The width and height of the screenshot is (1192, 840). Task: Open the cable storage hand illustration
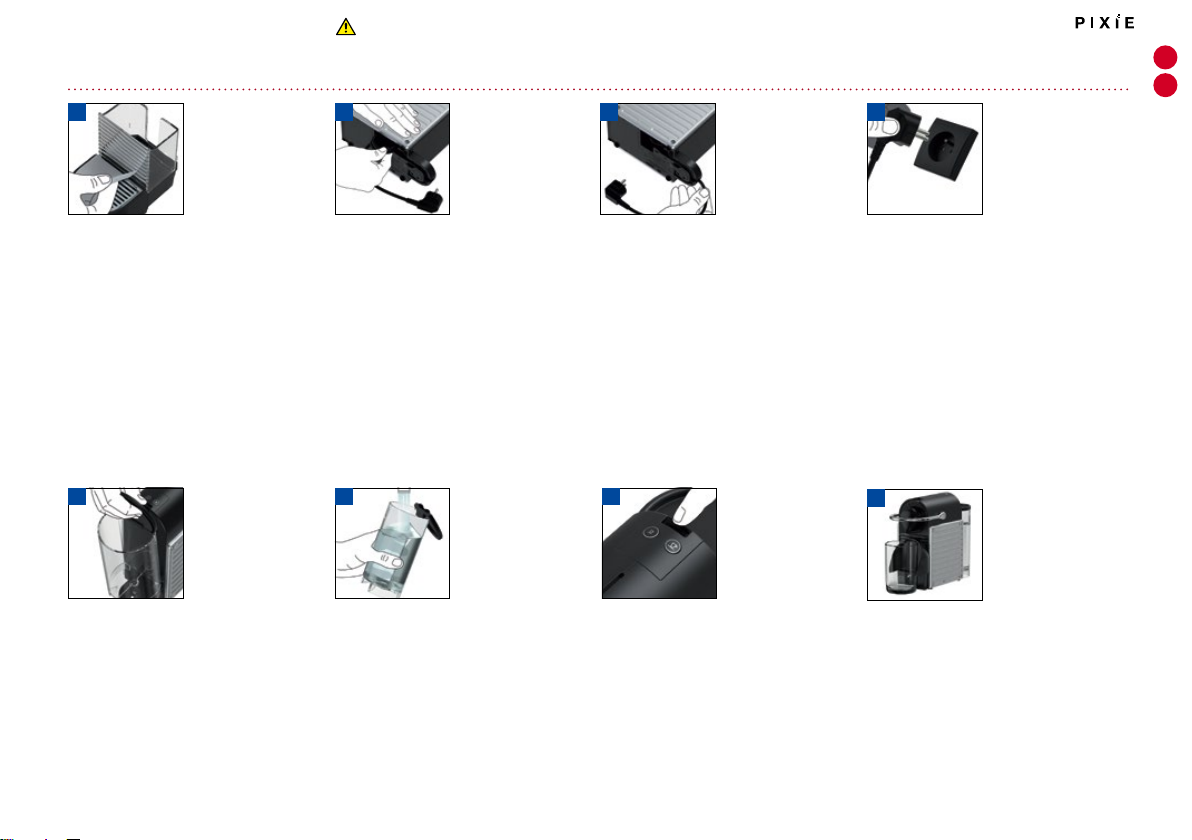point(392,159)
